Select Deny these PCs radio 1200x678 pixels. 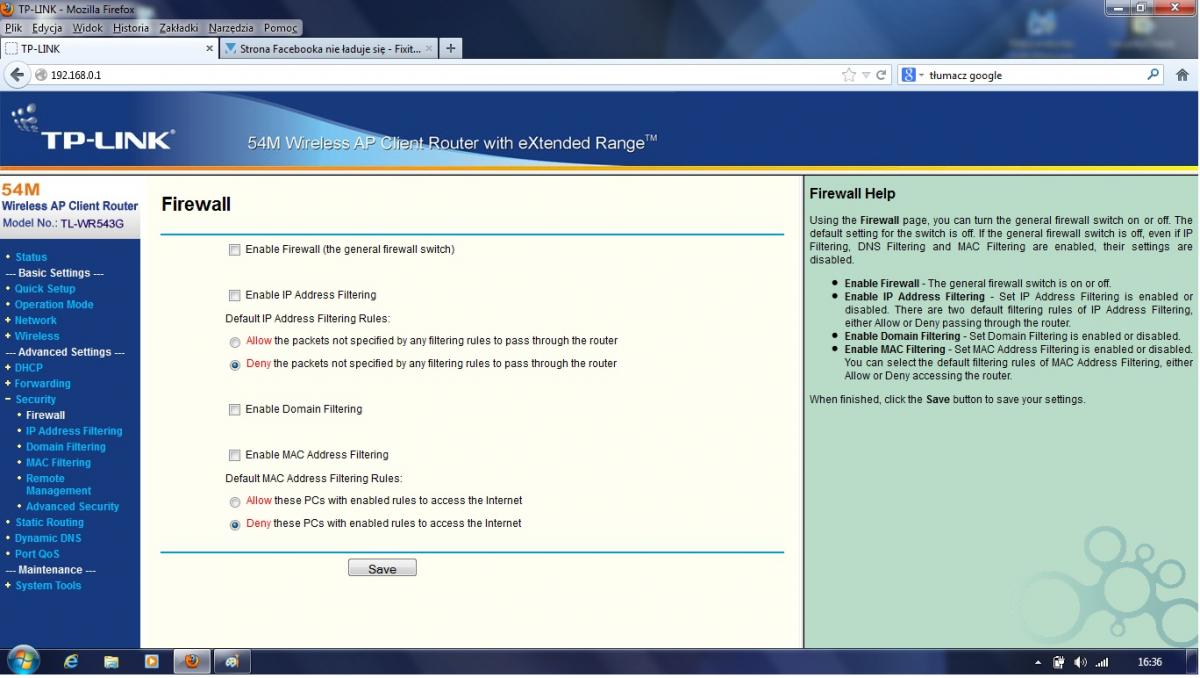click(235, 525)
